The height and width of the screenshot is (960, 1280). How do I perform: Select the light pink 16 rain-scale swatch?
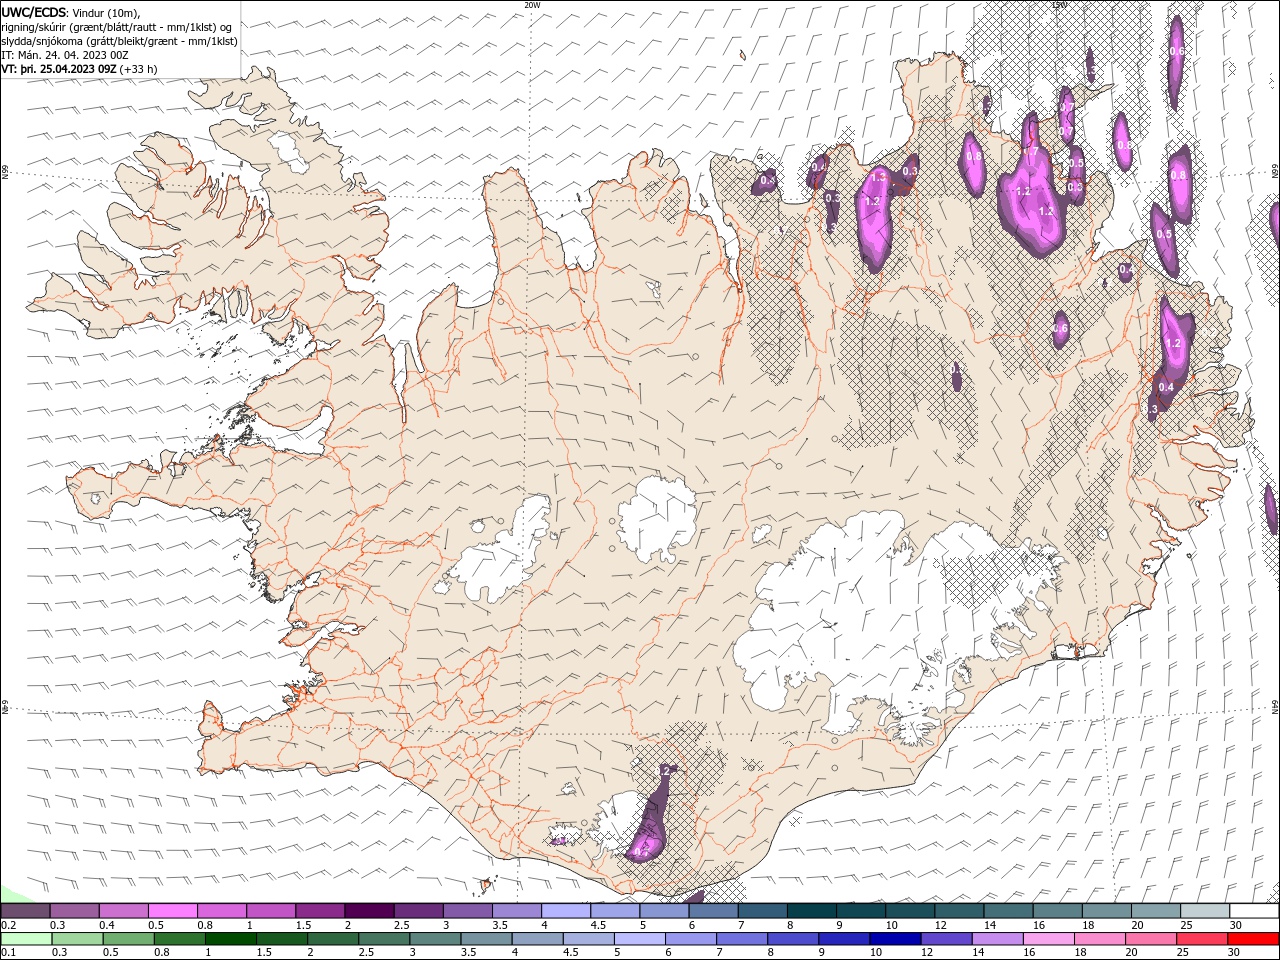click(1048, 939)
